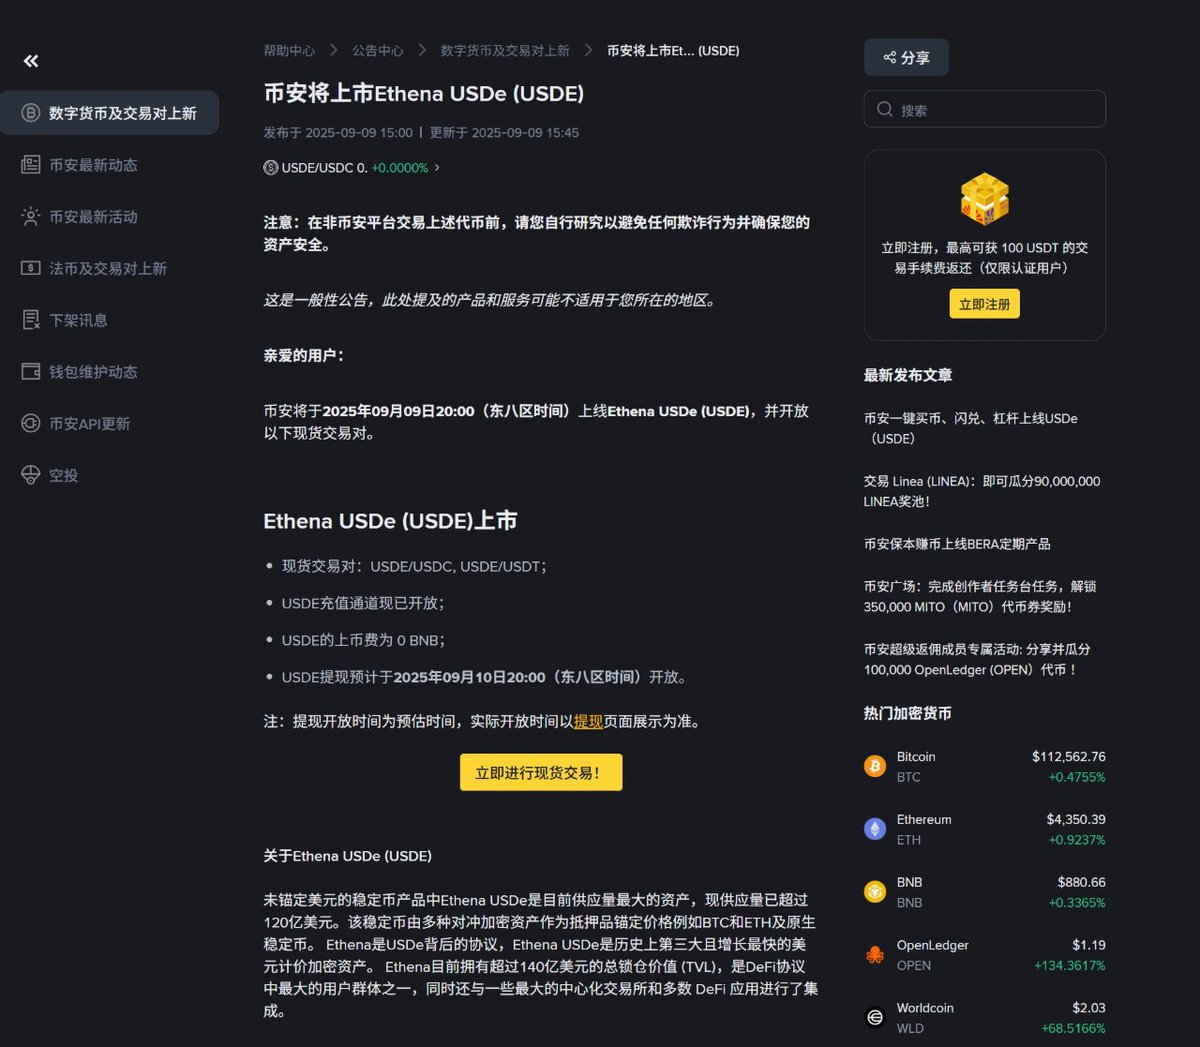Screen dimensions: 1200x1047
Task: Click the OpenLedger change +134.3617%
Action: (1070, 966)
